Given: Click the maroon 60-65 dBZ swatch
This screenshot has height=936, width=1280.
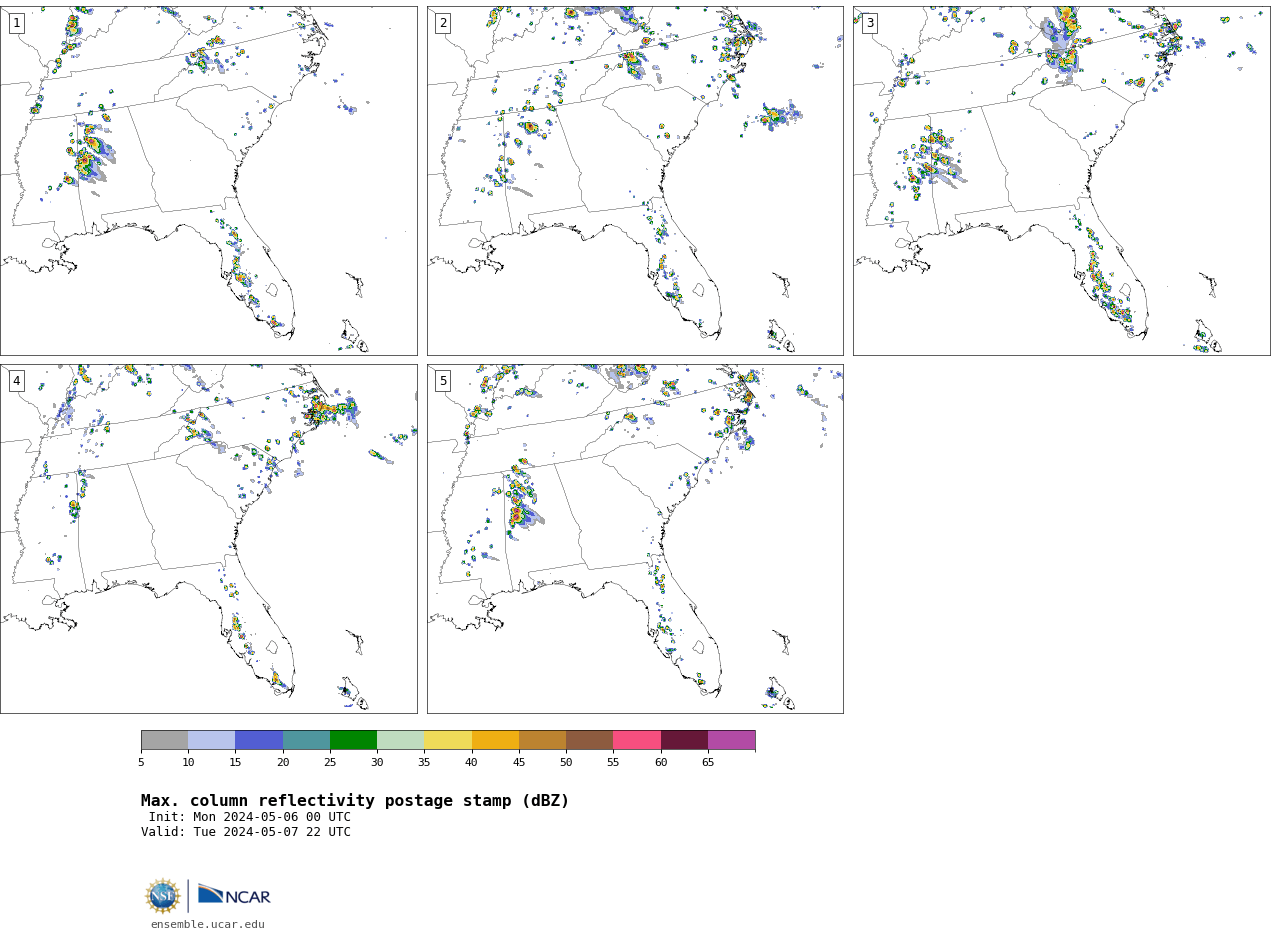Looking at the screenshot, I should point(684,740).
